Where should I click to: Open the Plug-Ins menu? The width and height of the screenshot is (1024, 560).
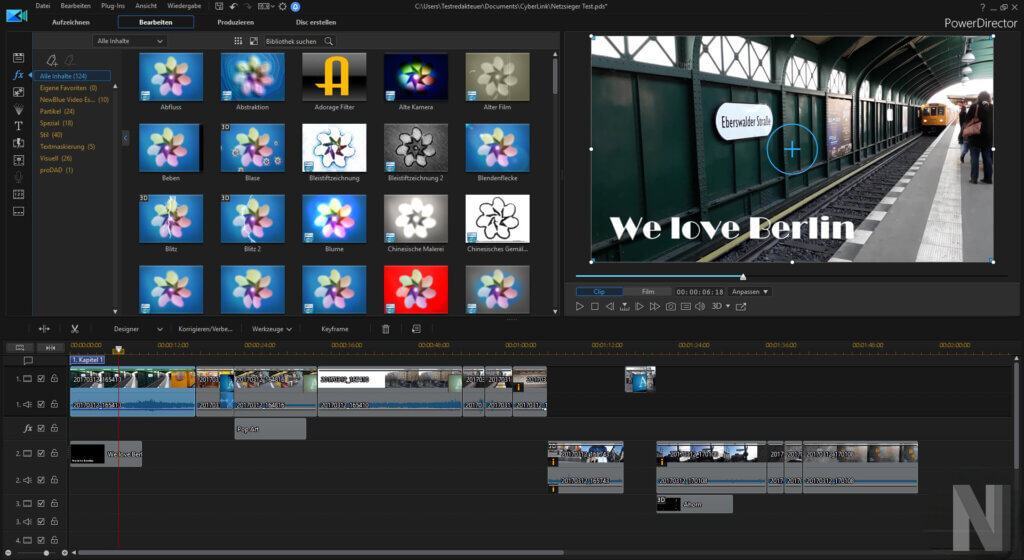[113, 6]
